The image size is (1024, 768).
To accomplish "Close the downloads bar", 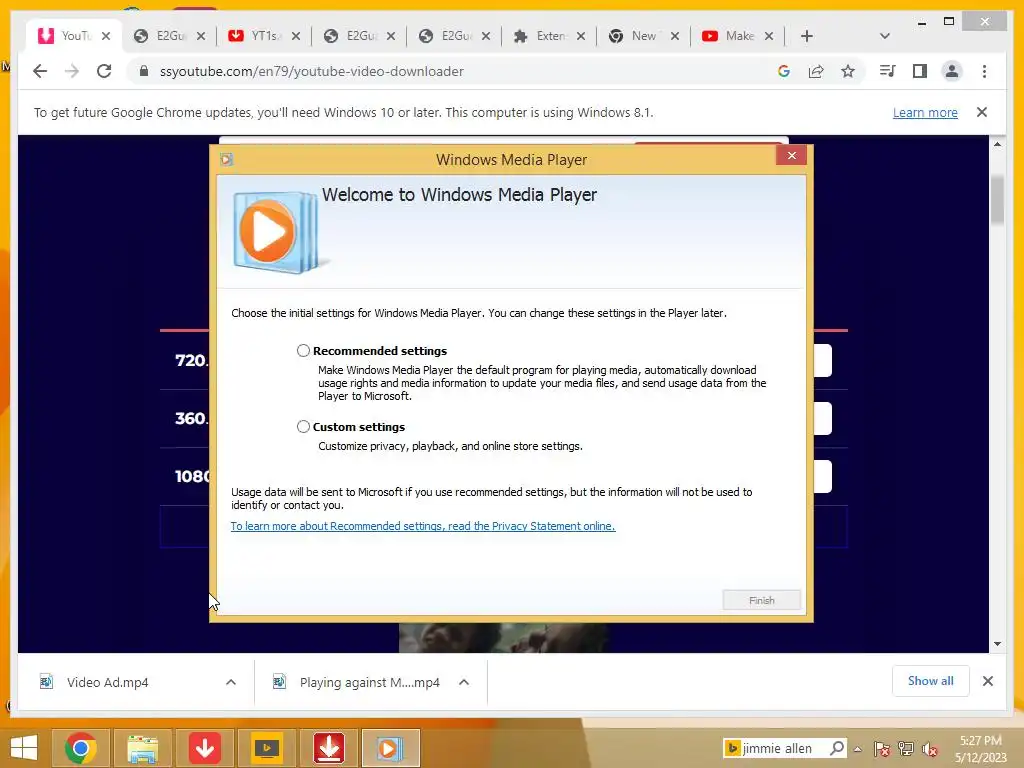I will pos(987,681).
